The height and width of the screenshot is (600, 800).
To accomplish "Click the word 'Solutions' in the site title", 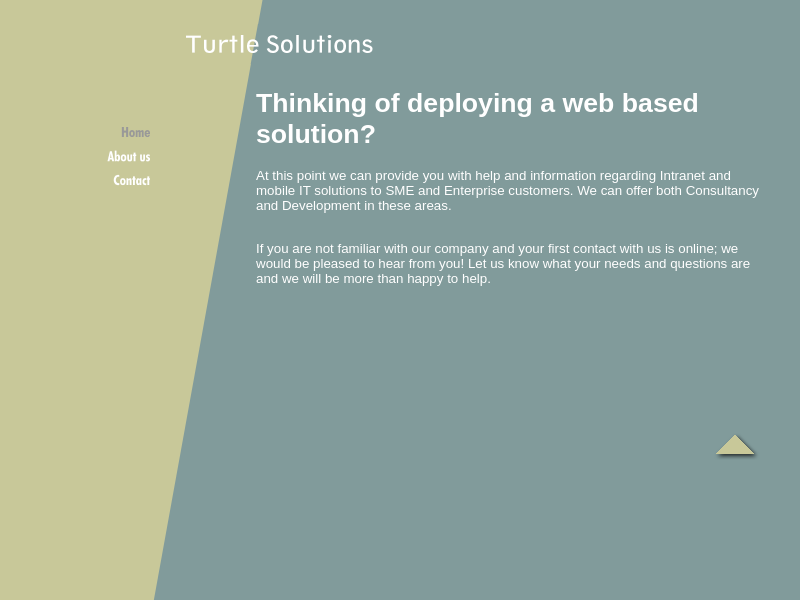I will [x=319, y=45].
